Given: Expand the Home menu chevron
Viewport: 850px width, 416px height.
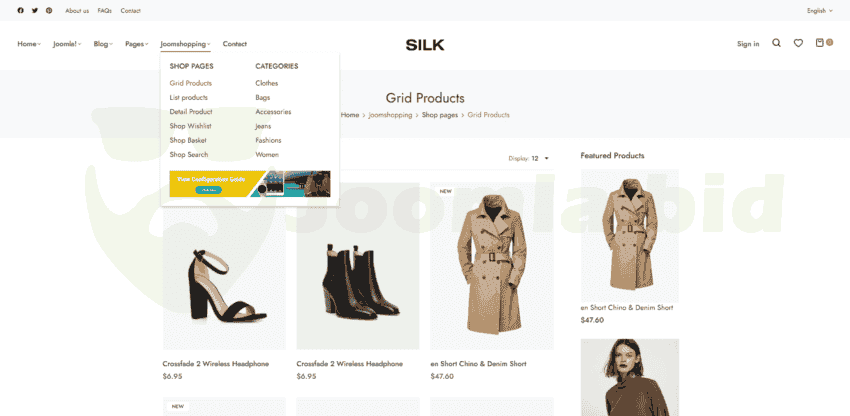Looking at the screenshot, I should [x=39, y=44].
